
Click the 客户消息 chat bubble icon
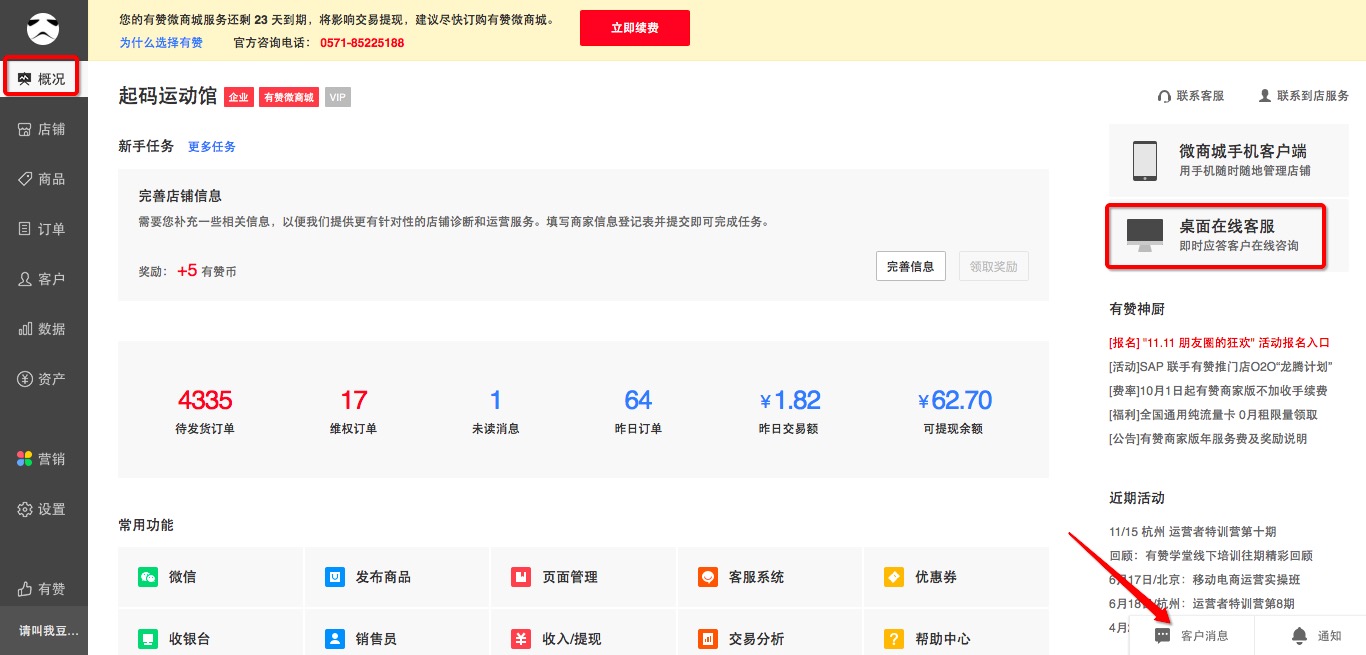[x=1162, y=636]
